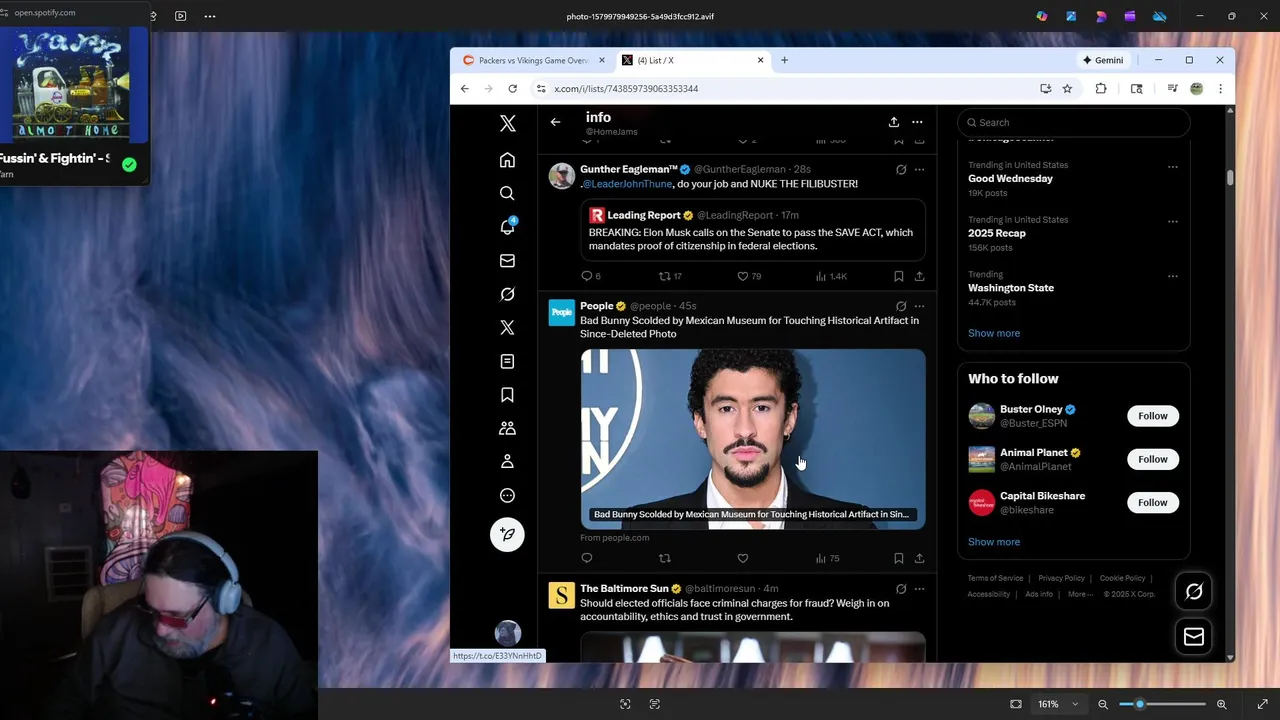Open Chrome three-dot menu
1280x720 pixels.
(x=1220, y=89)
